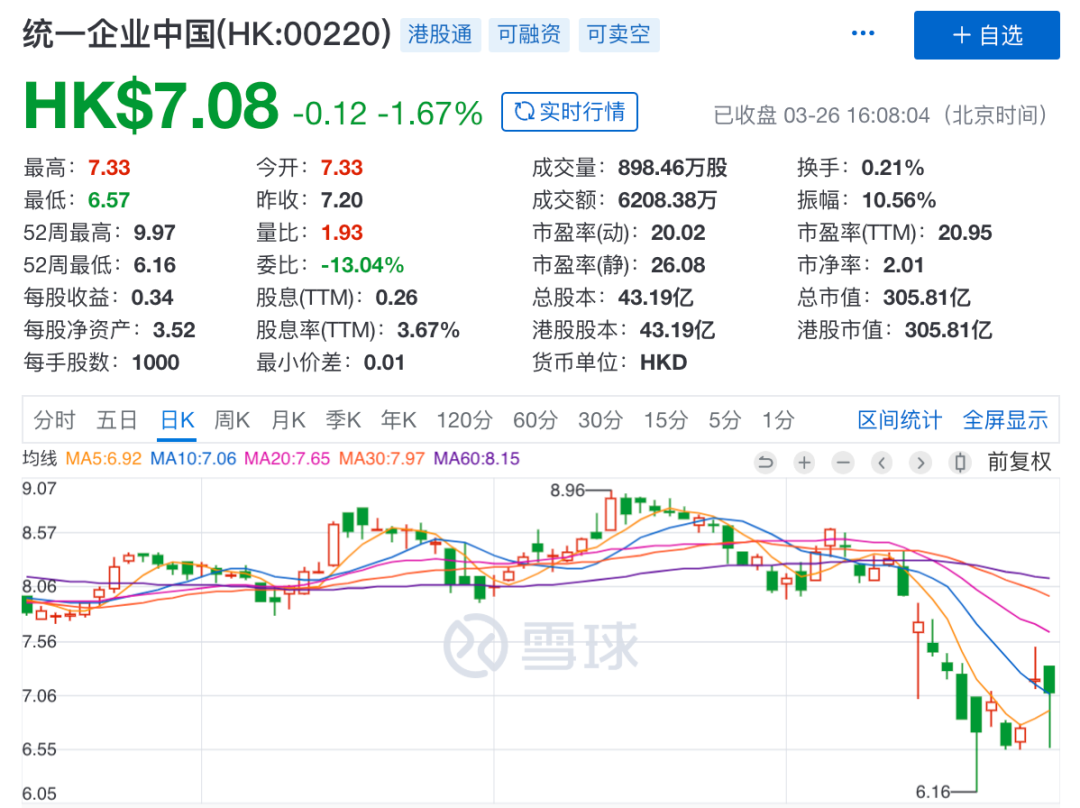Click the 总市值 value 305.81亿
Image resolution: width=1080 pixels, height=808 pixels.
coord(927,298)
